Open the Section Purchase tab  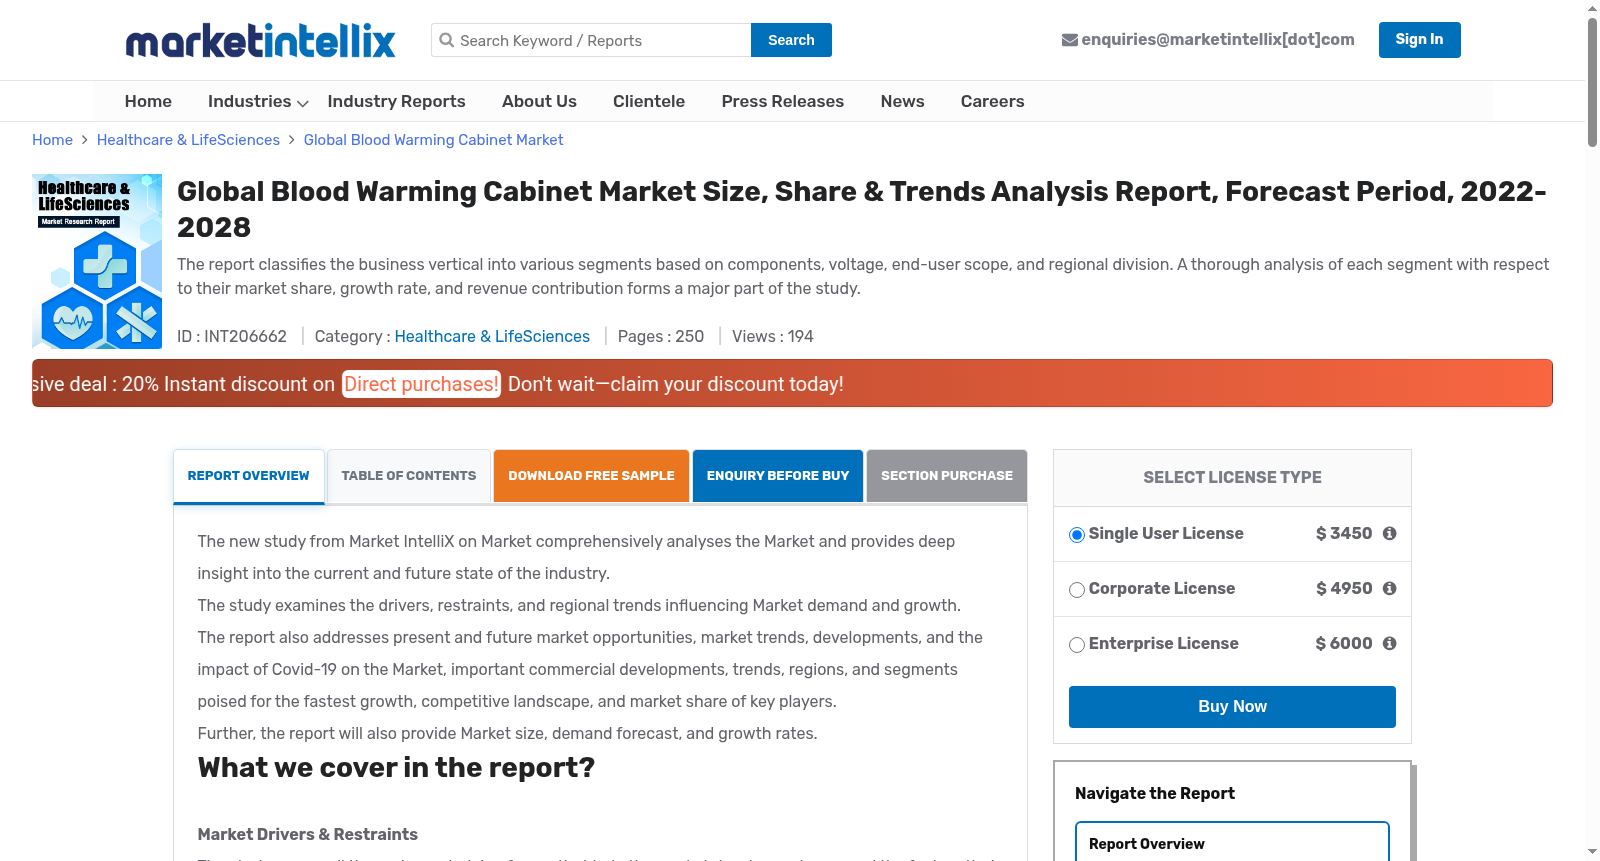click(947, 476)
